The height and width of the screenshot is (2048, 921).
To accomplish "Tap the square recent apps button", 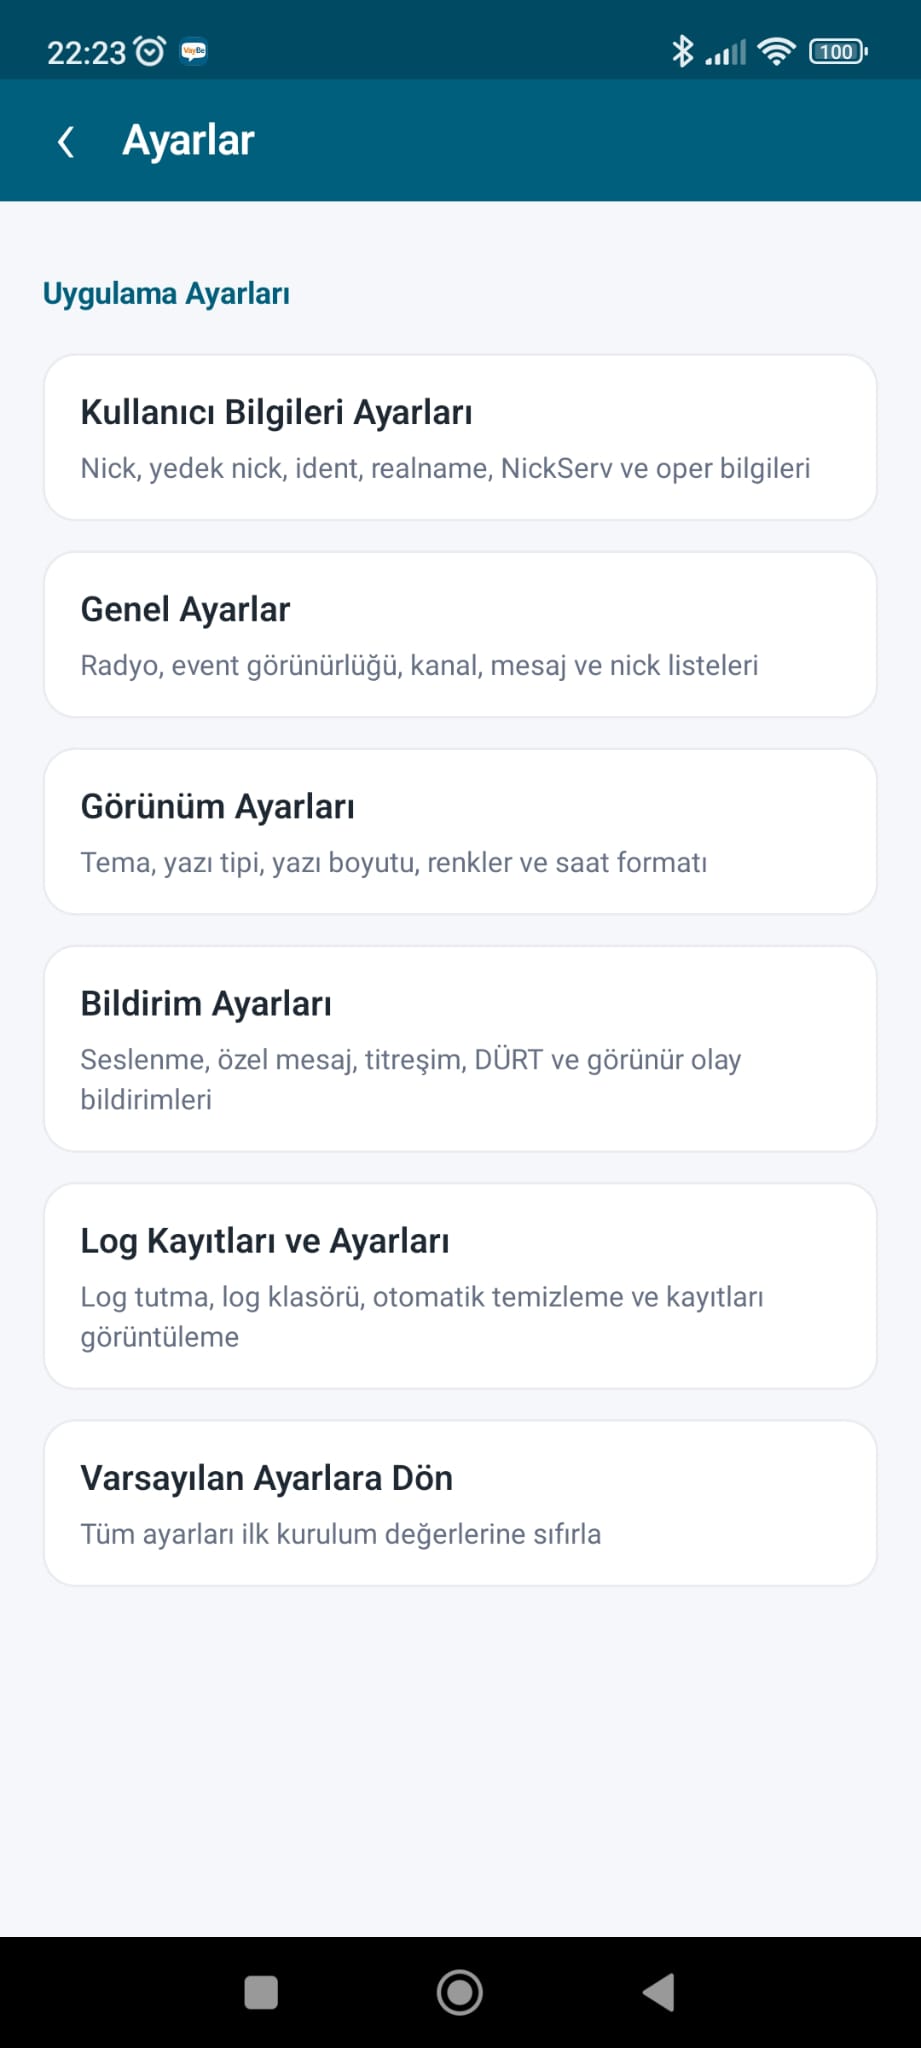I will click(261, 1993).
